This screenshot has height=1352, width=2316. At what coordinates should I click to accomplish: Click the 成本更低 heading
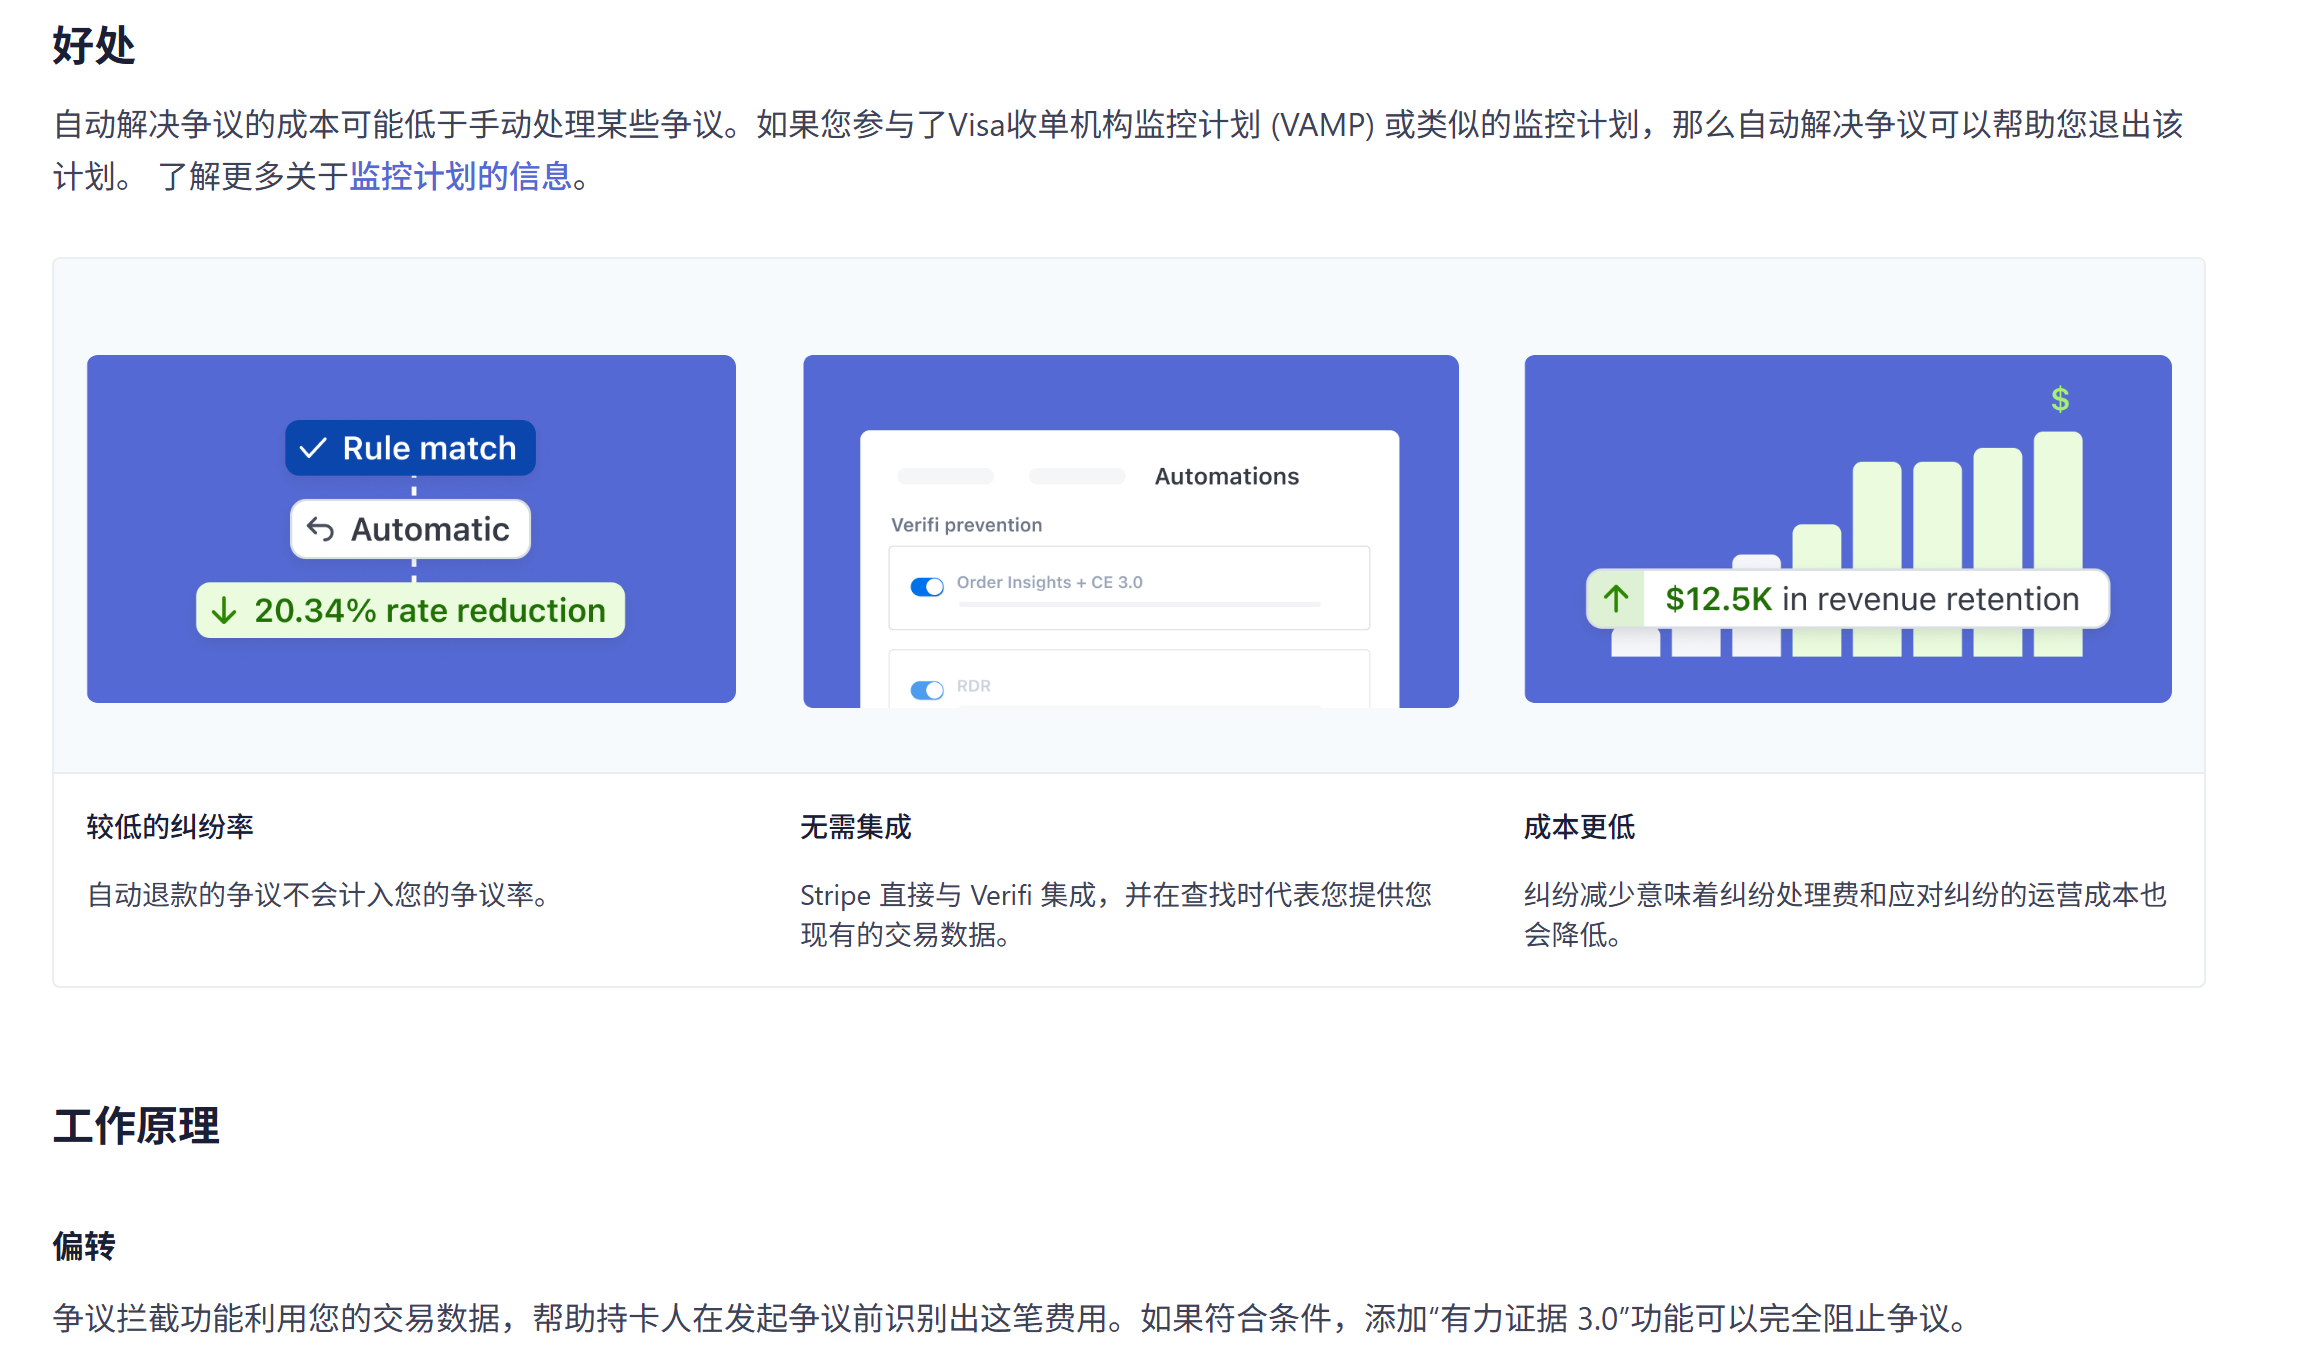coord(1579,827)
